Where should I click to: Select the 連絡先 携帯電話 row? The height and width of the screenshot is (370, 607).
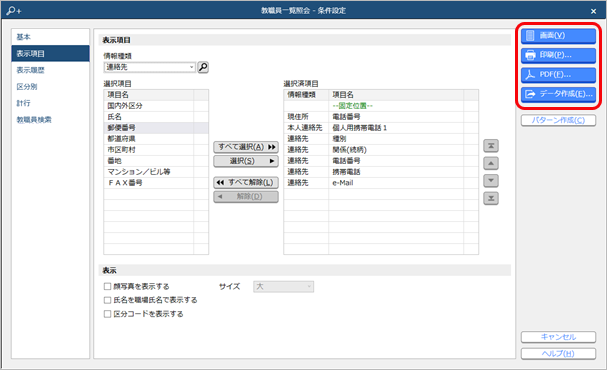381,172
